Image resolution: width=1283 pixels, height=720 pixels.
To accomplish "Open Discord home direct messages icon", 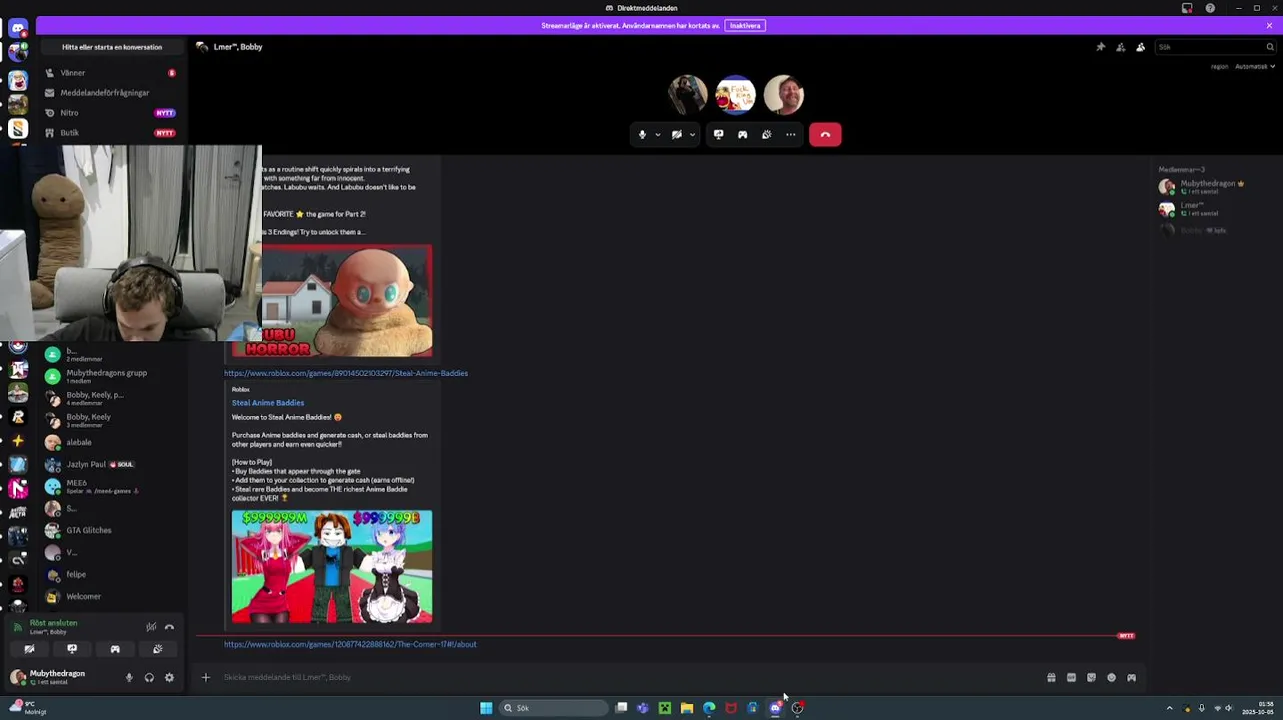I will (x=18, y=29).
